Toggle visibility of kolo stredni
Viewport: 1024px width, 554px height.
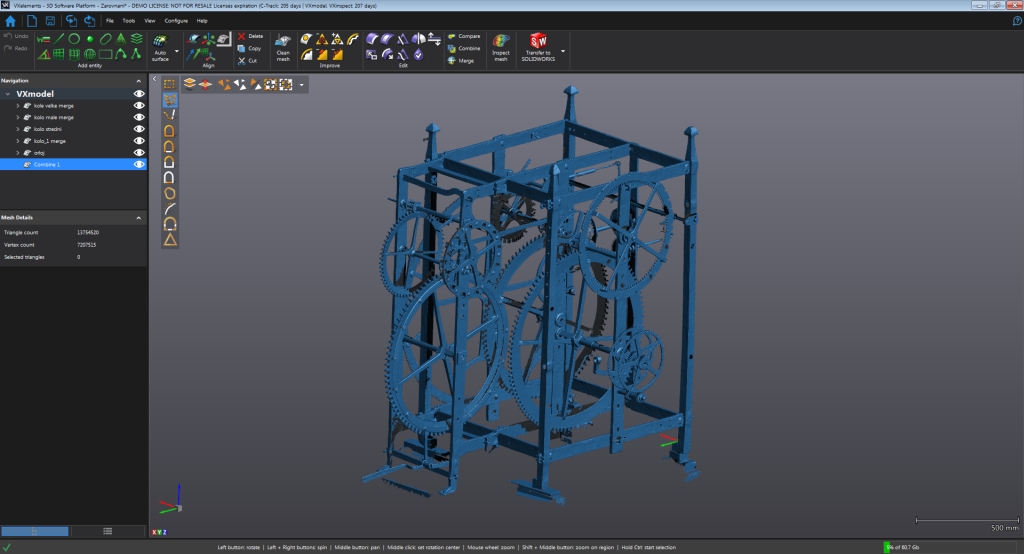click(x=139, y=129)
